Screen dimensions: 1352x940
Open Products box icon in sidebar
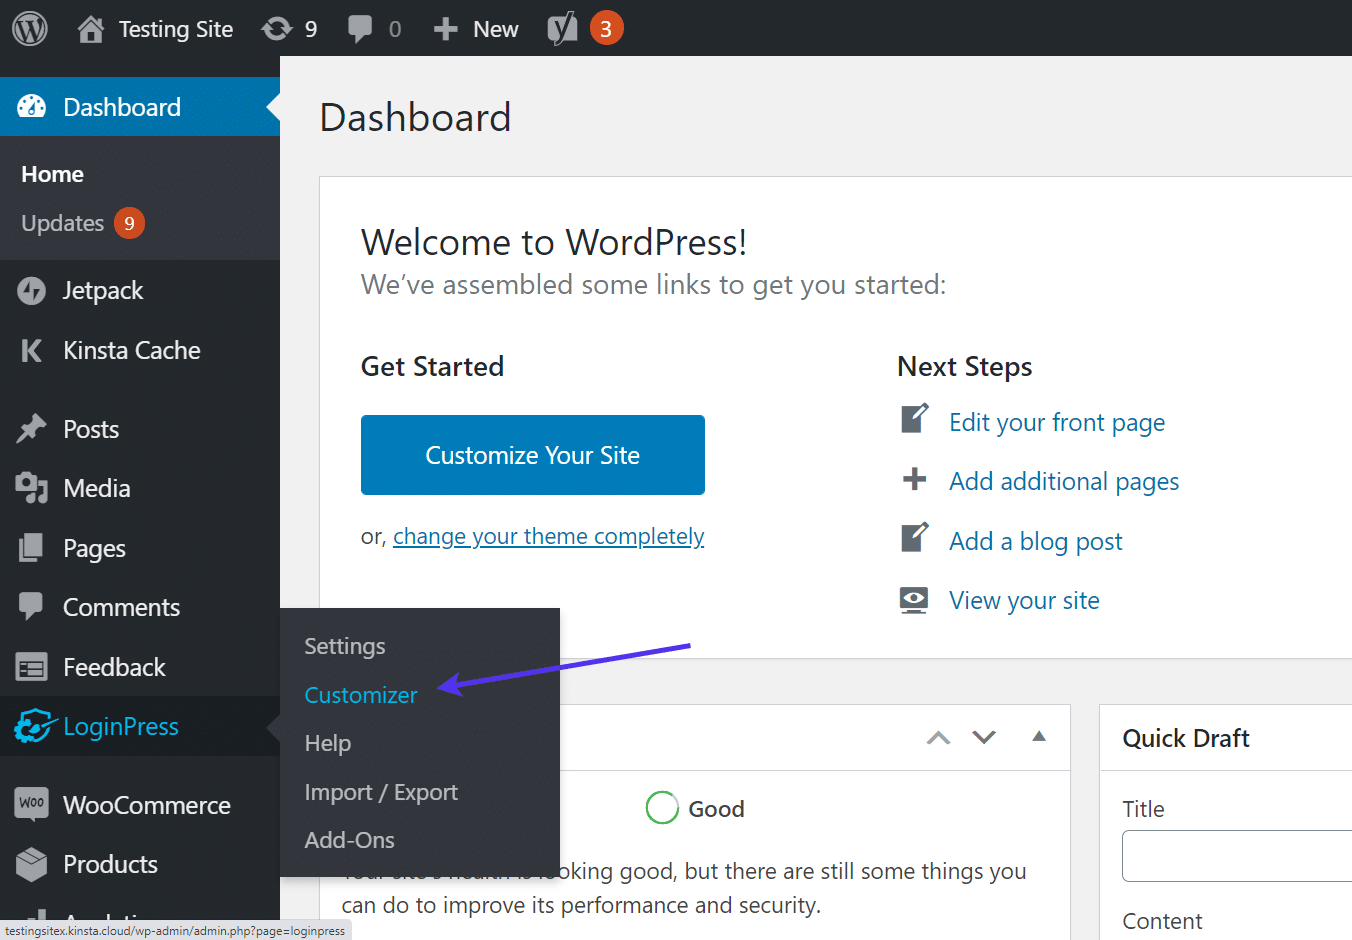31,864
